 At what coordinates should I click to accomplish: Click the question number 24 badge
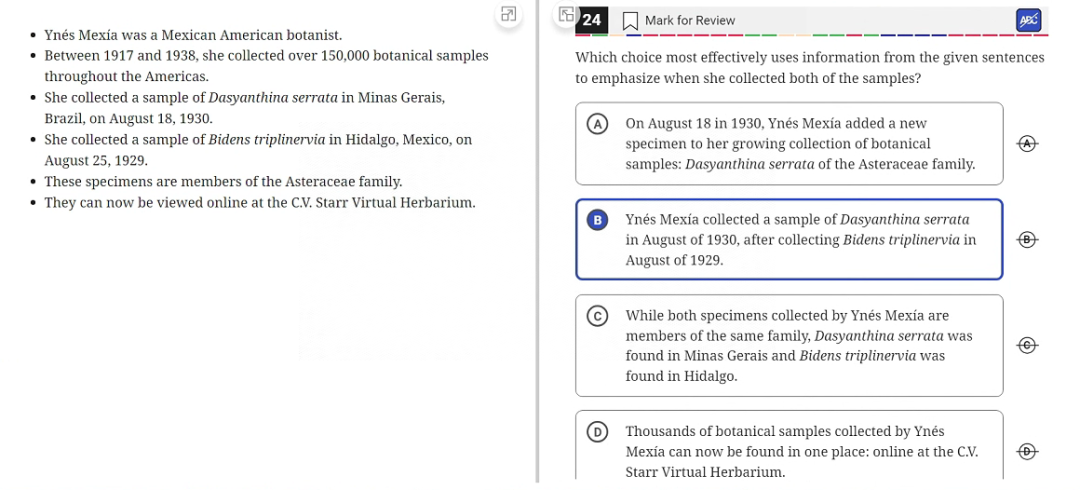click(x=591, y=20)
